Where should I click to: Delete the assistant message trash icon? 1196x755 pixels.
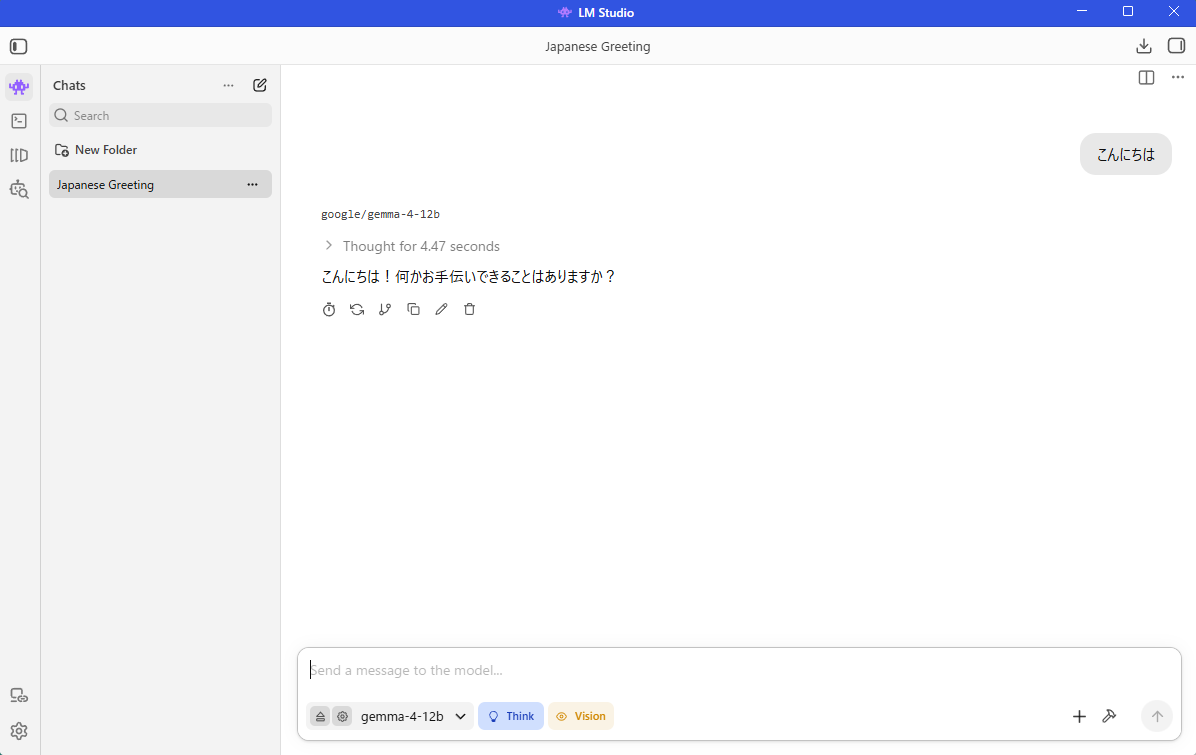coord(470,310)
